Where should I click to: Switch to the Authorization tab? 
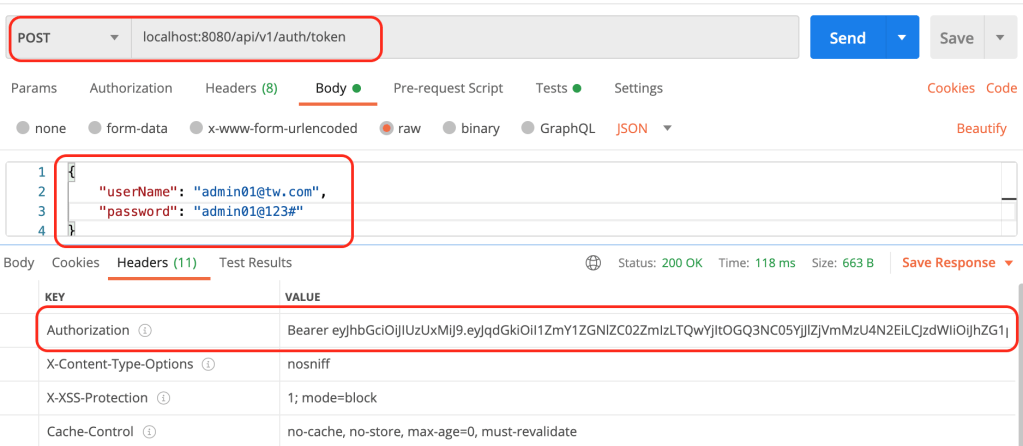click(x=131, y=88)
